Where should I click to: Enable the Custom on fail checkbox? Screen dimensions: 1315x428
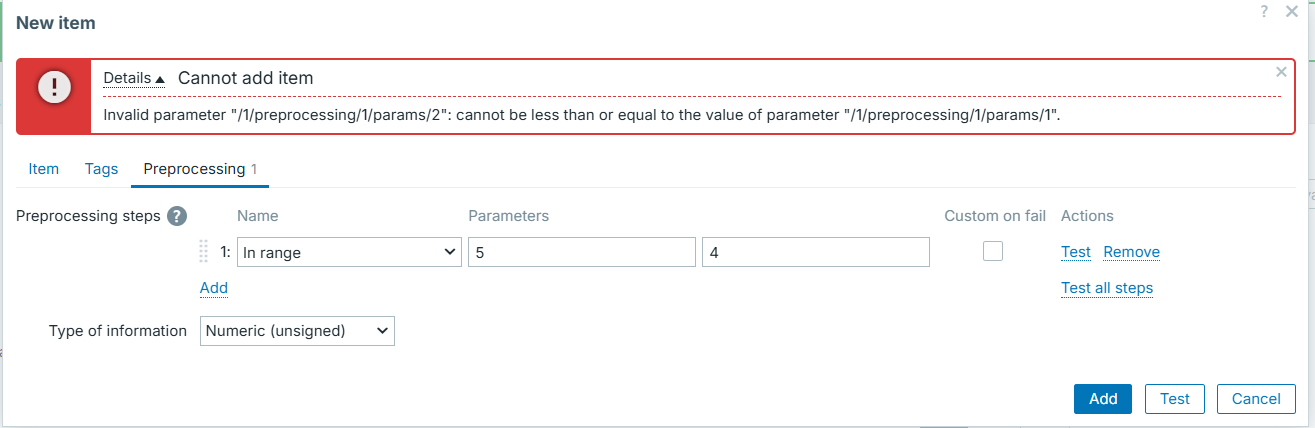tap(993, 252)
